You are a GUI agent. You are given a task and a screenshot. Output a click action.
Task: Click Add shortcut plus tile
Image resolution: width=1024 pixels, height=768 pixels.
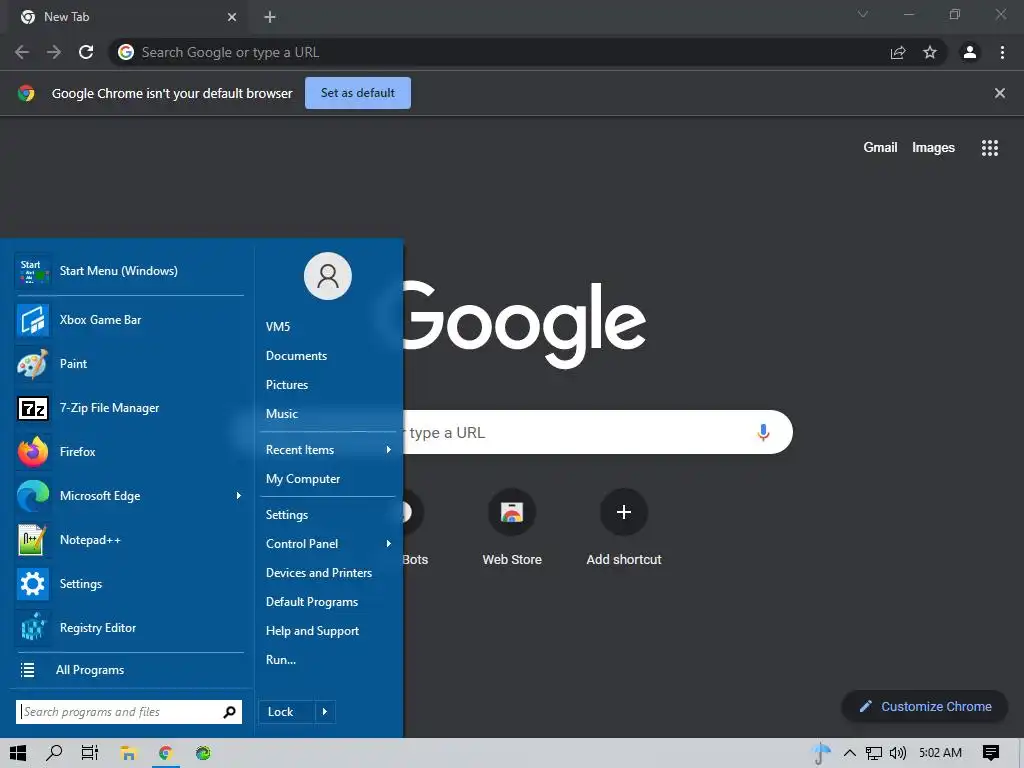click(x=624, y=528)
